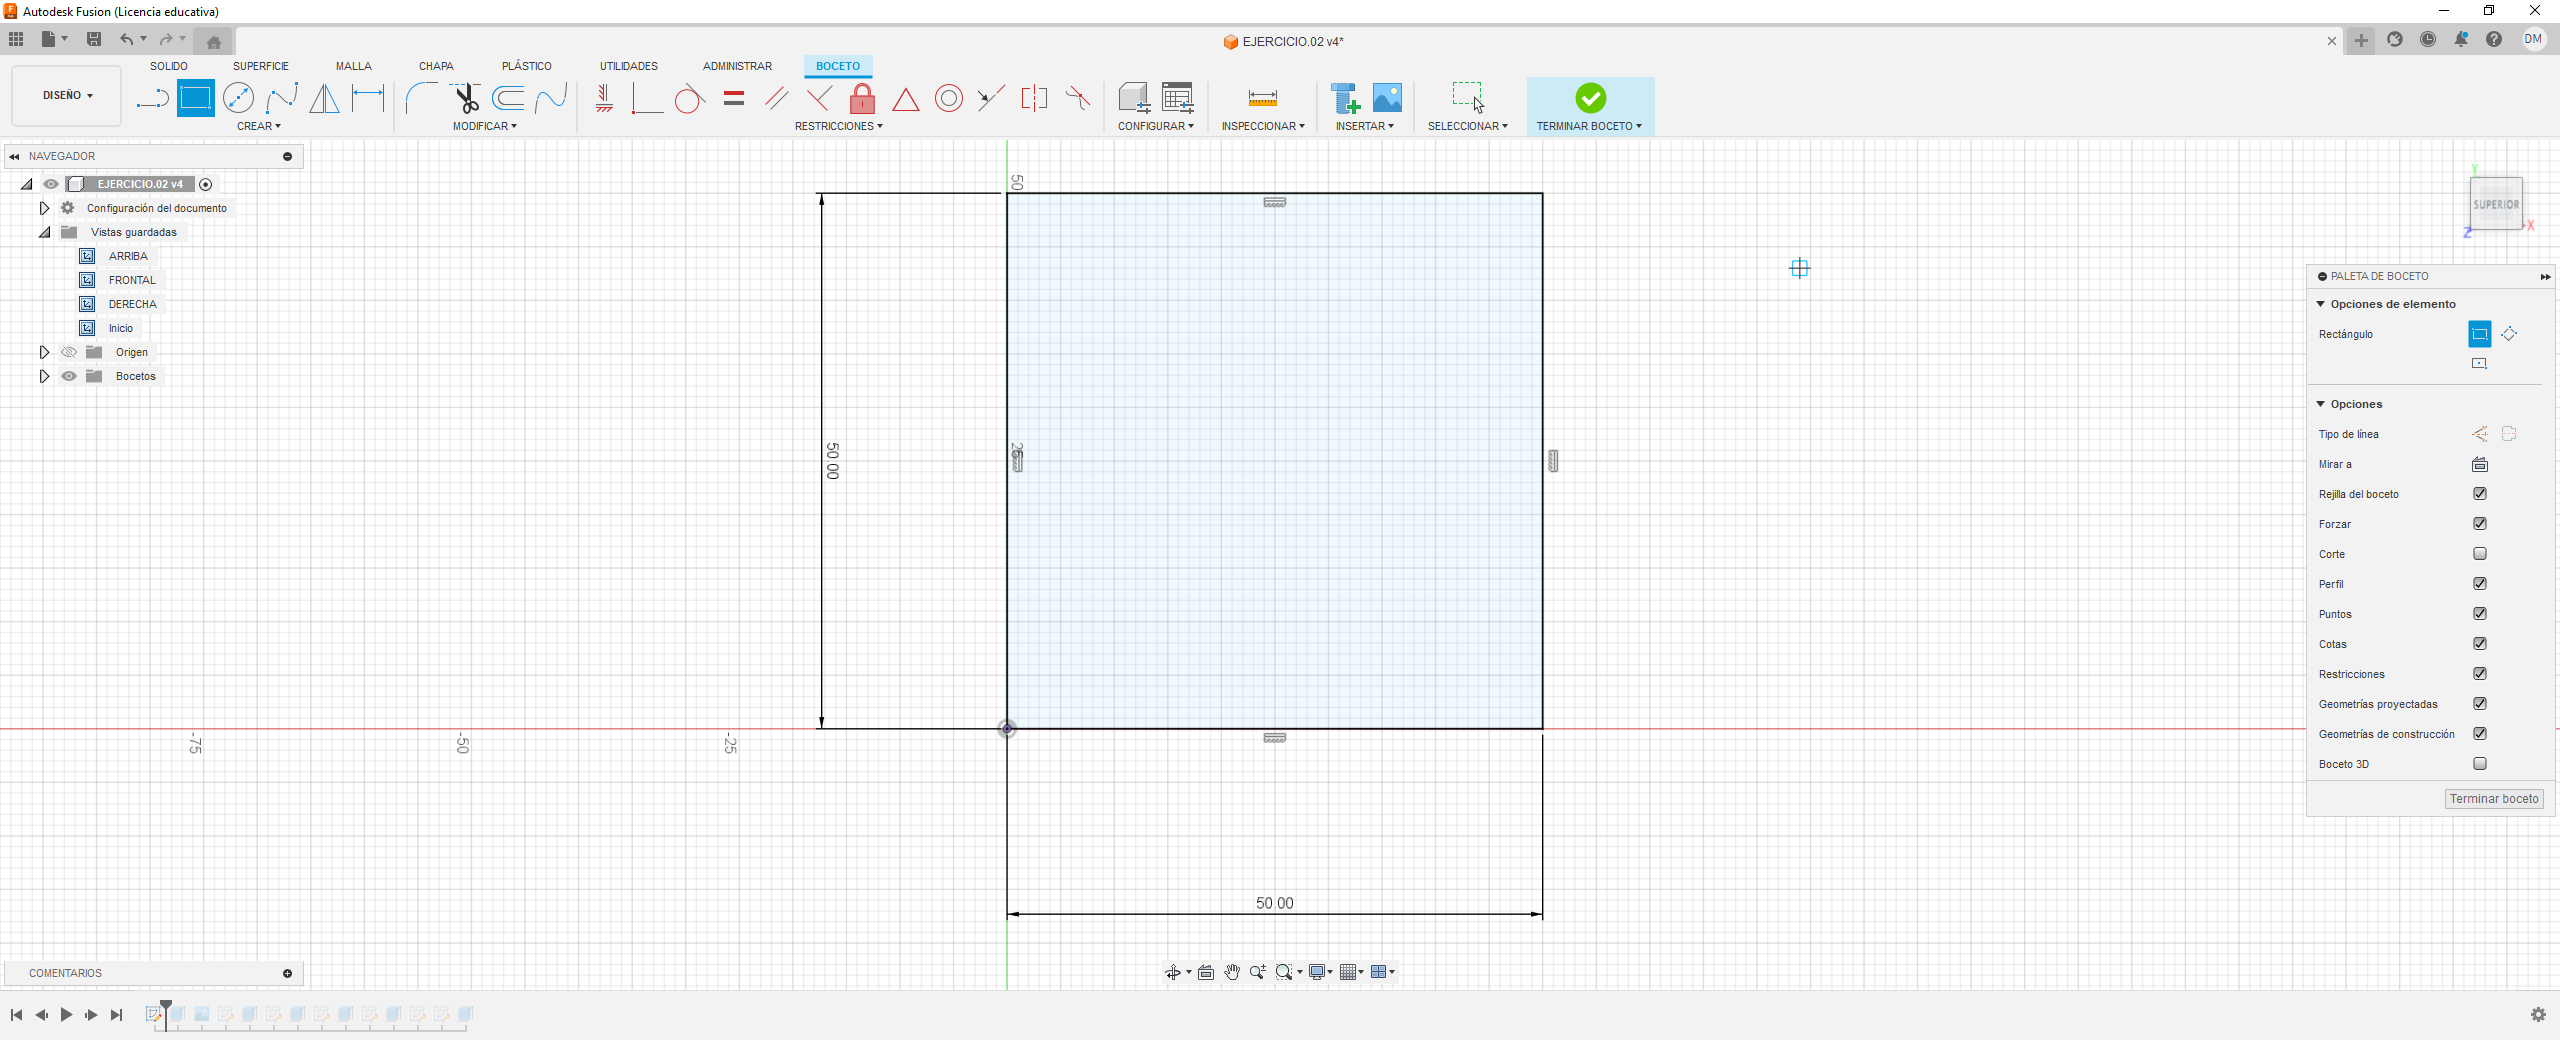2560x1040 pixels.
Task: Click the DM user profile button
Action: 2533,39
